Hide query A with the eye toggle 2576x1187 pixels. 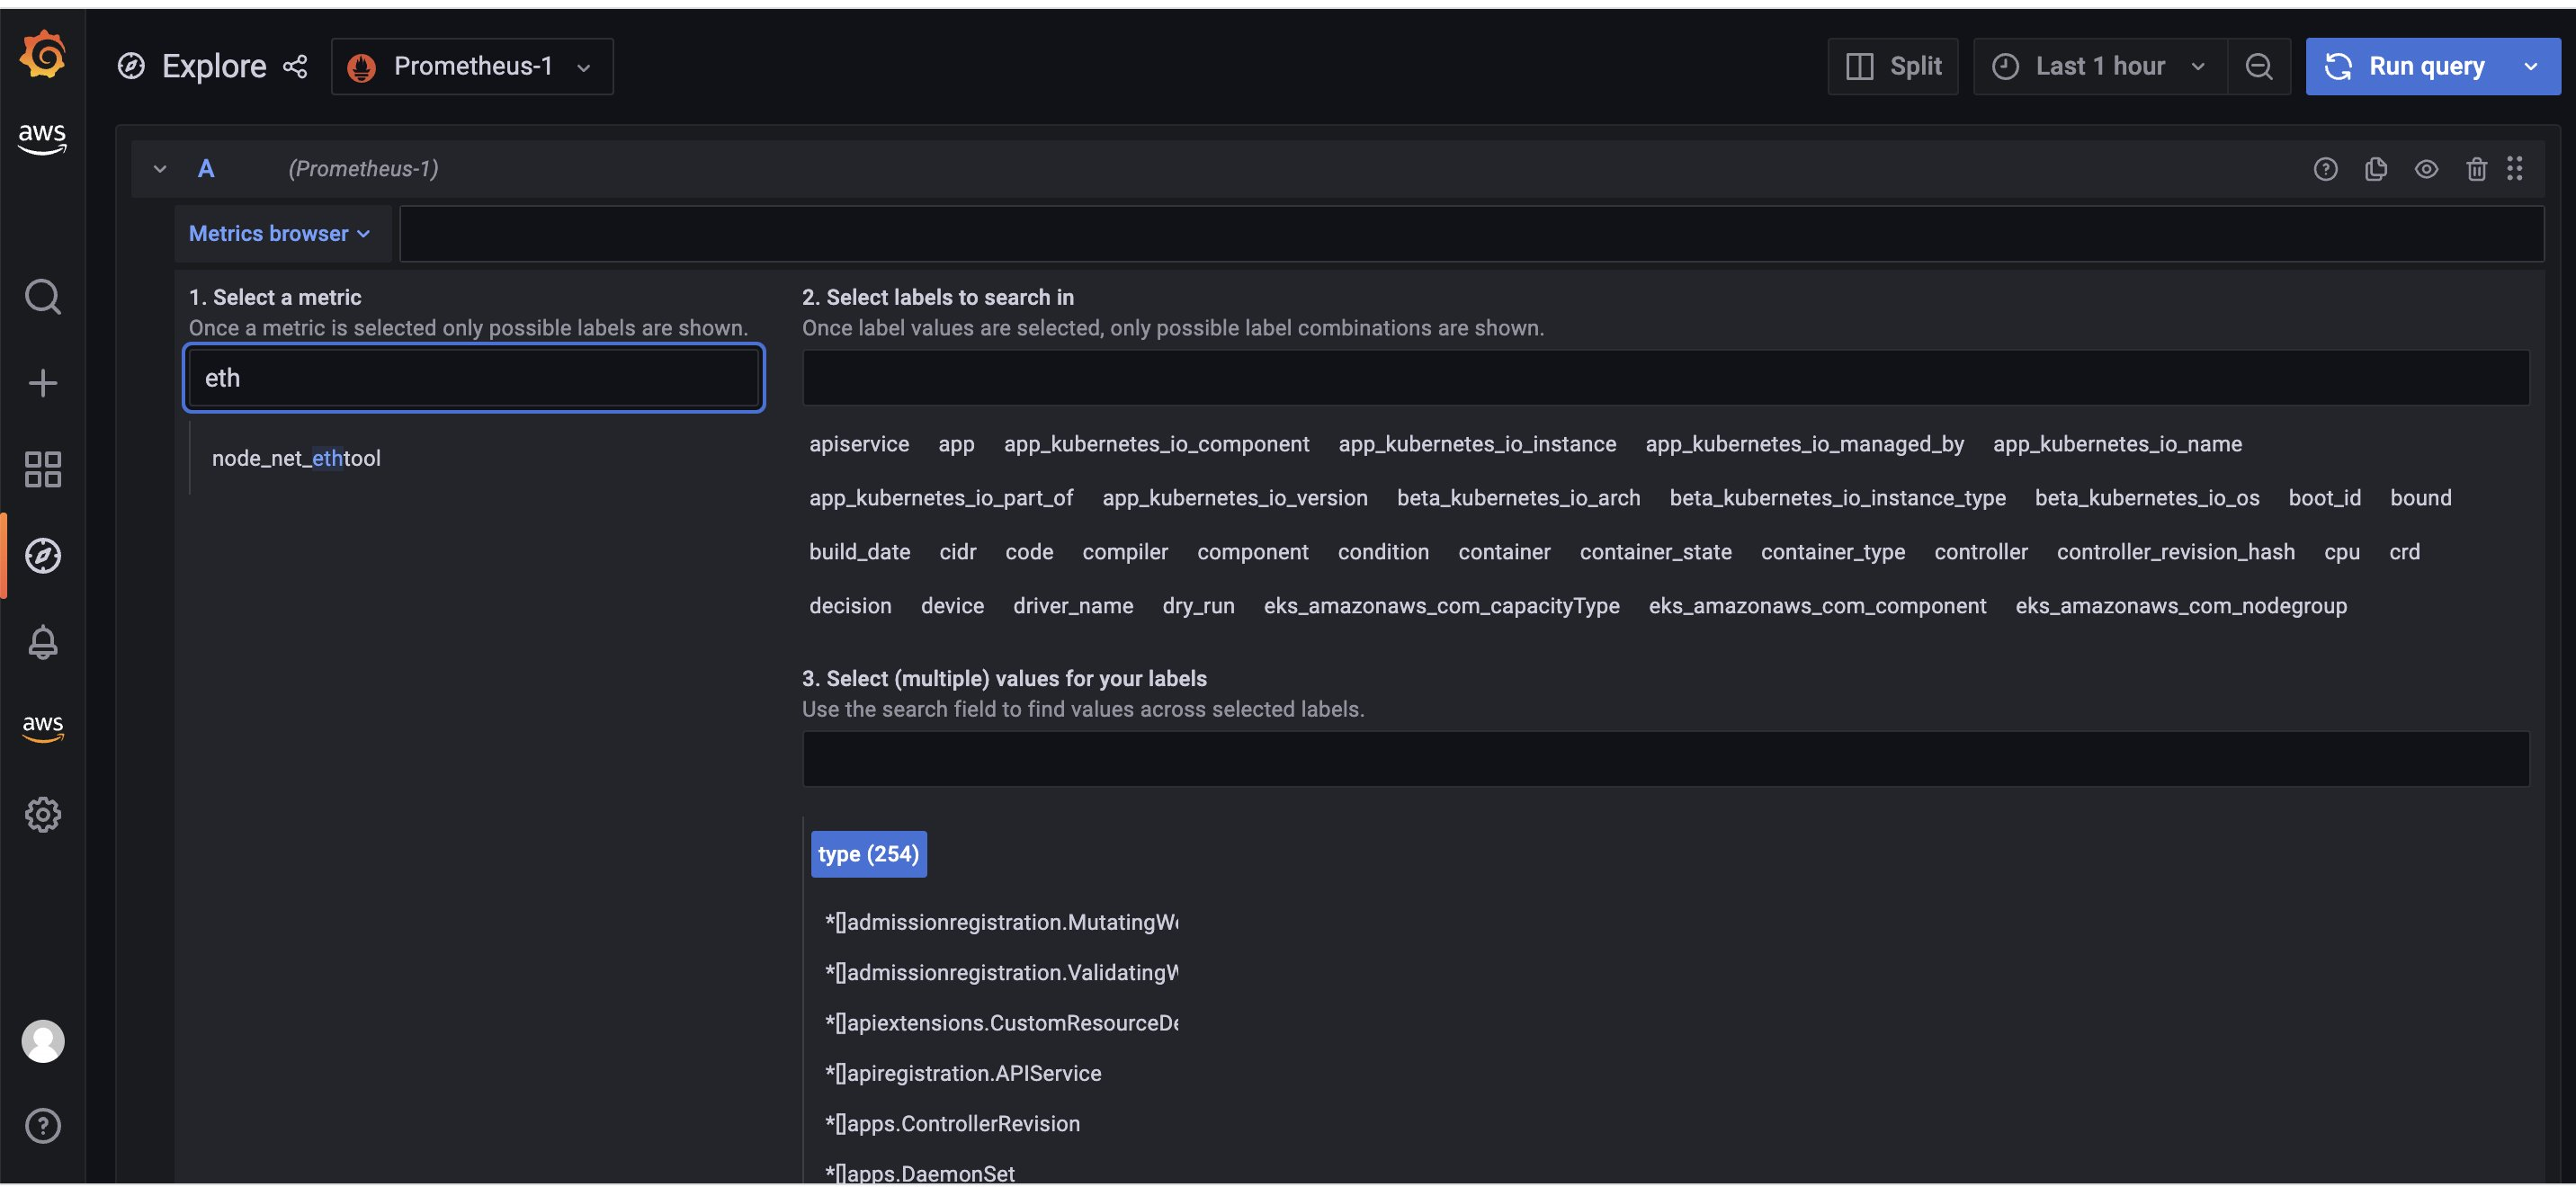[x=2427, y=169]
